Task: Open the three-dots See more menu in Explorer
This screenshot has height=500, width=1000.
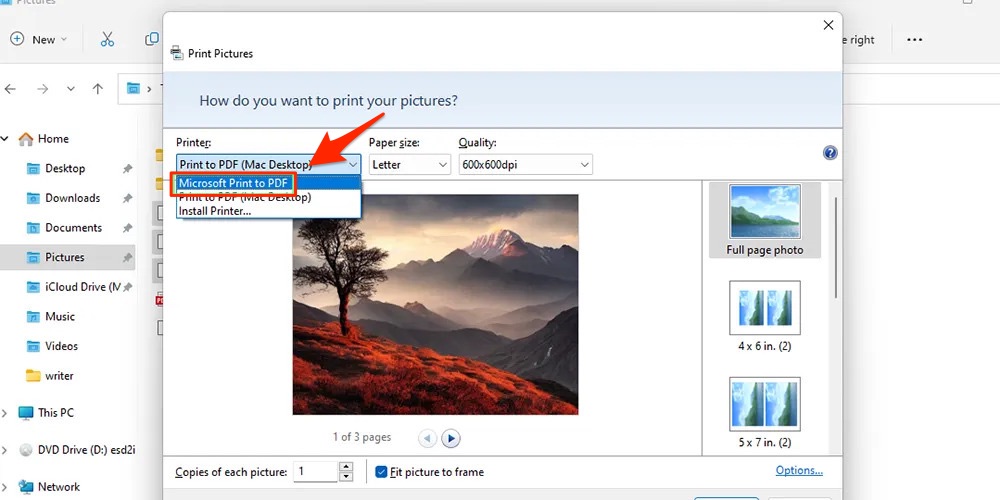Action: tap(915, 40)
